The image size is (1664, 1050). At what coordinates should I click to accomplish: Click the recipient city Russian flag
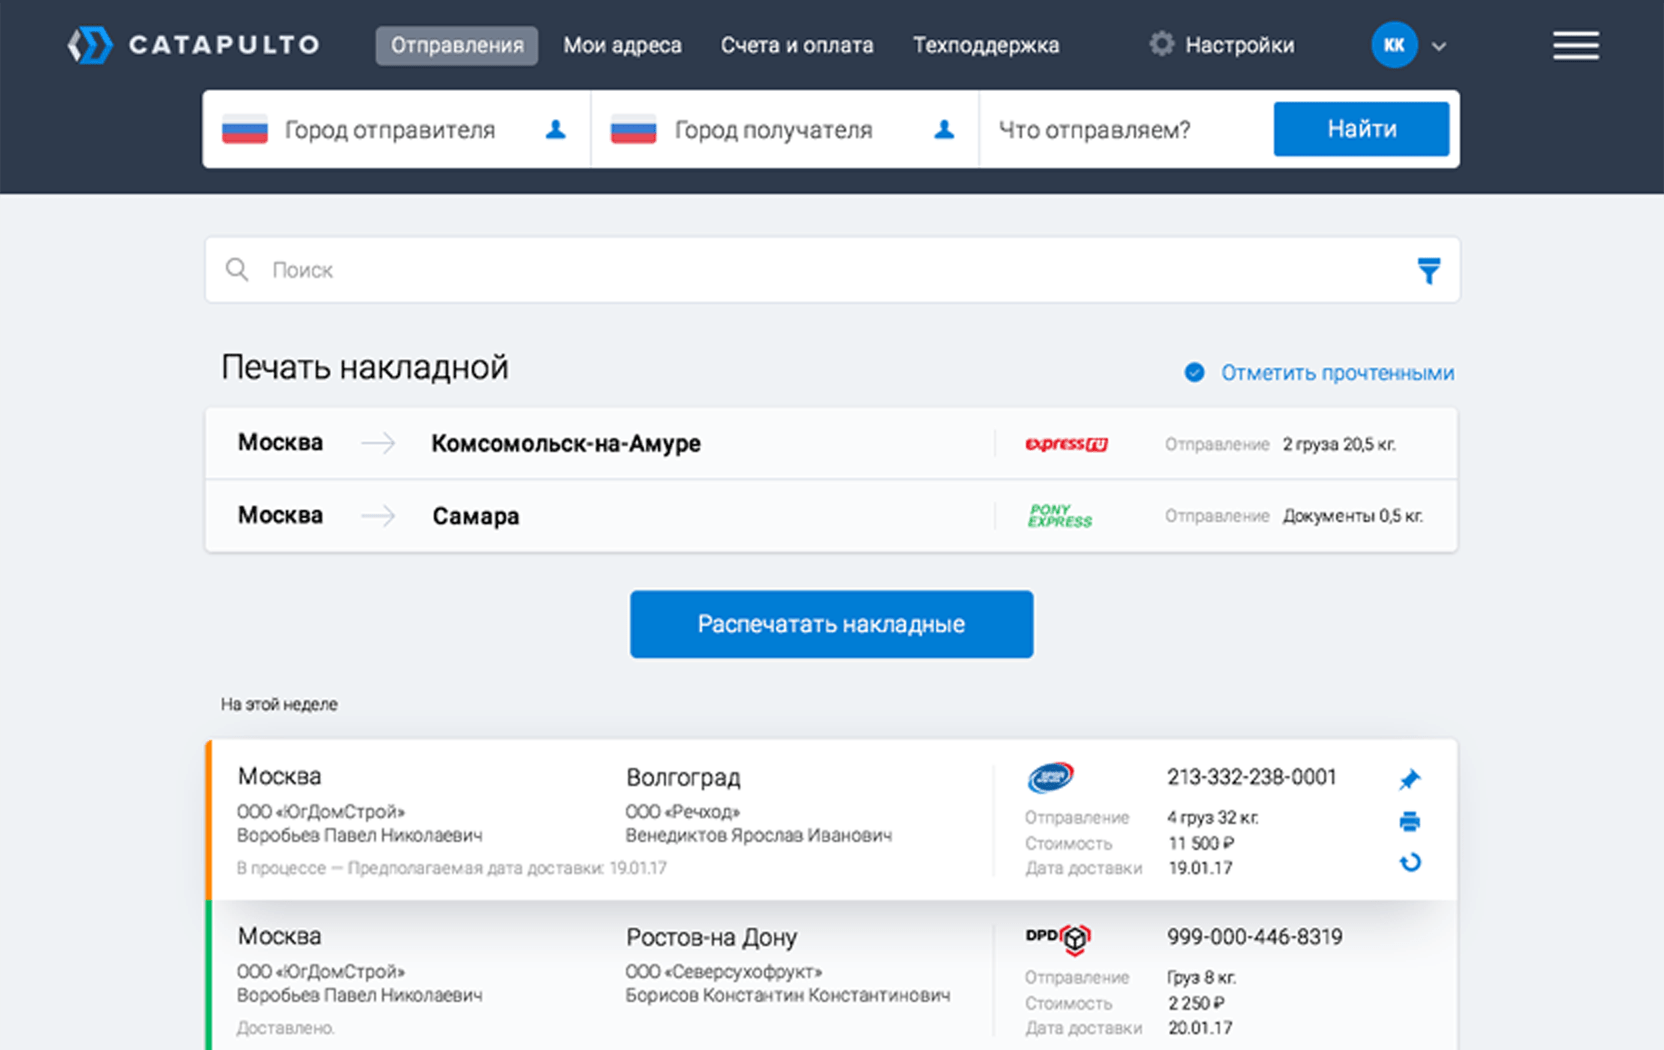point(633,130)
